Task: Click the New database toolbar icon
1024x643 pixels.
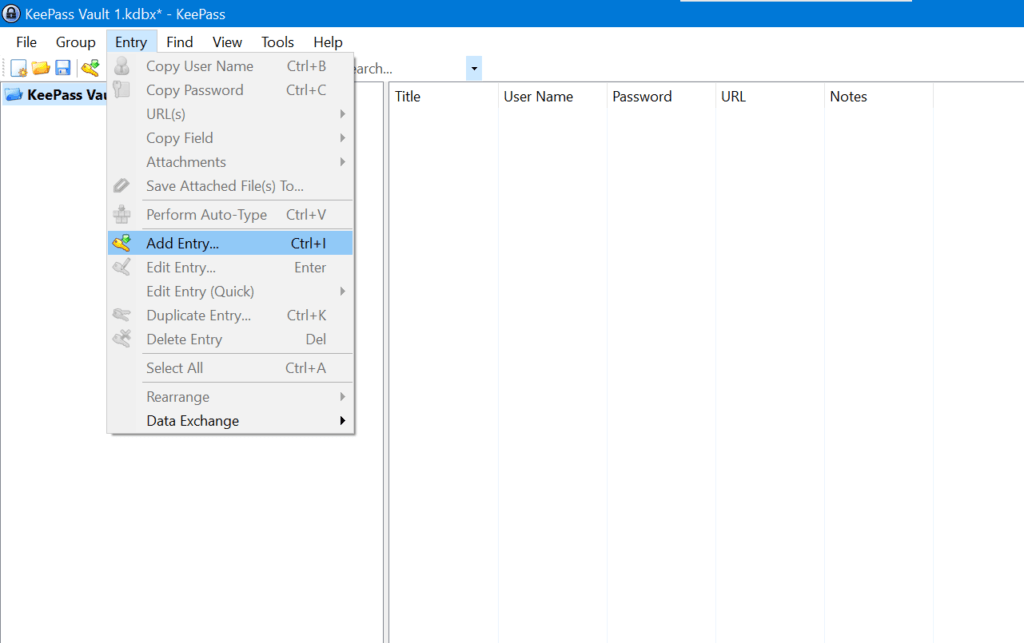Action: tap(18, 68)
